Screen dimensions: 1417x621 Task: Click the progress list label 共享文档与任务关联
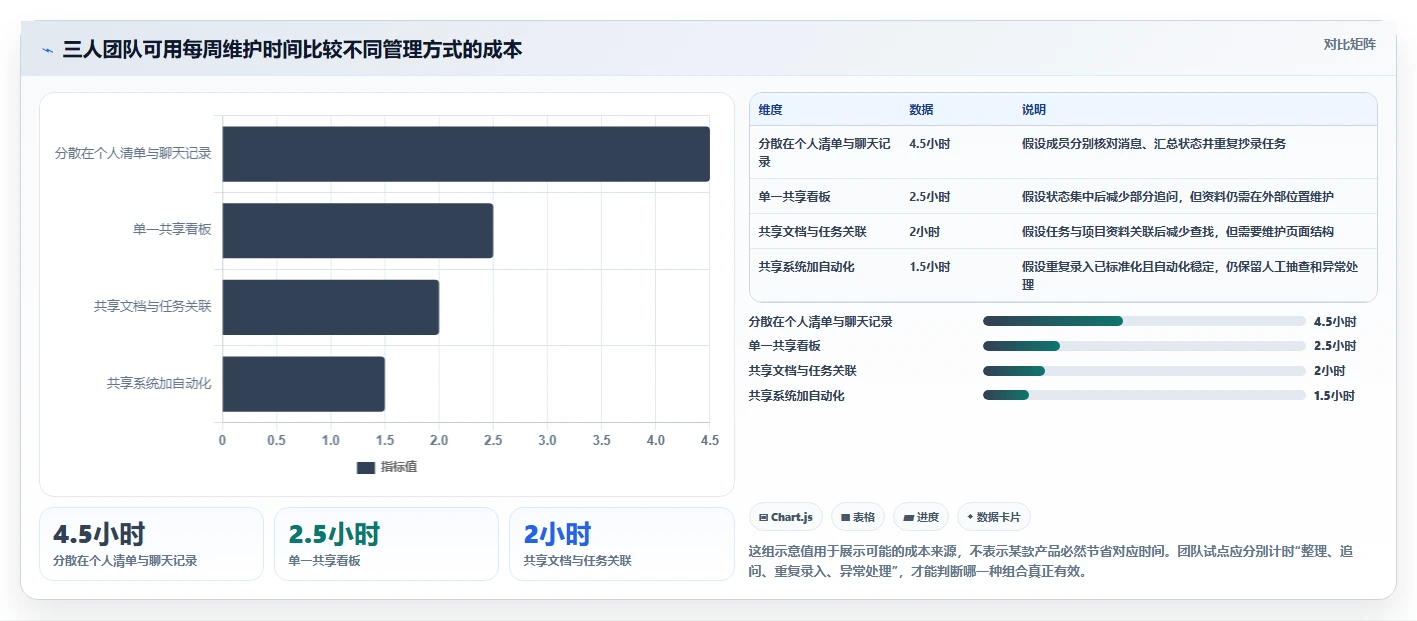[x=802, y=371]
